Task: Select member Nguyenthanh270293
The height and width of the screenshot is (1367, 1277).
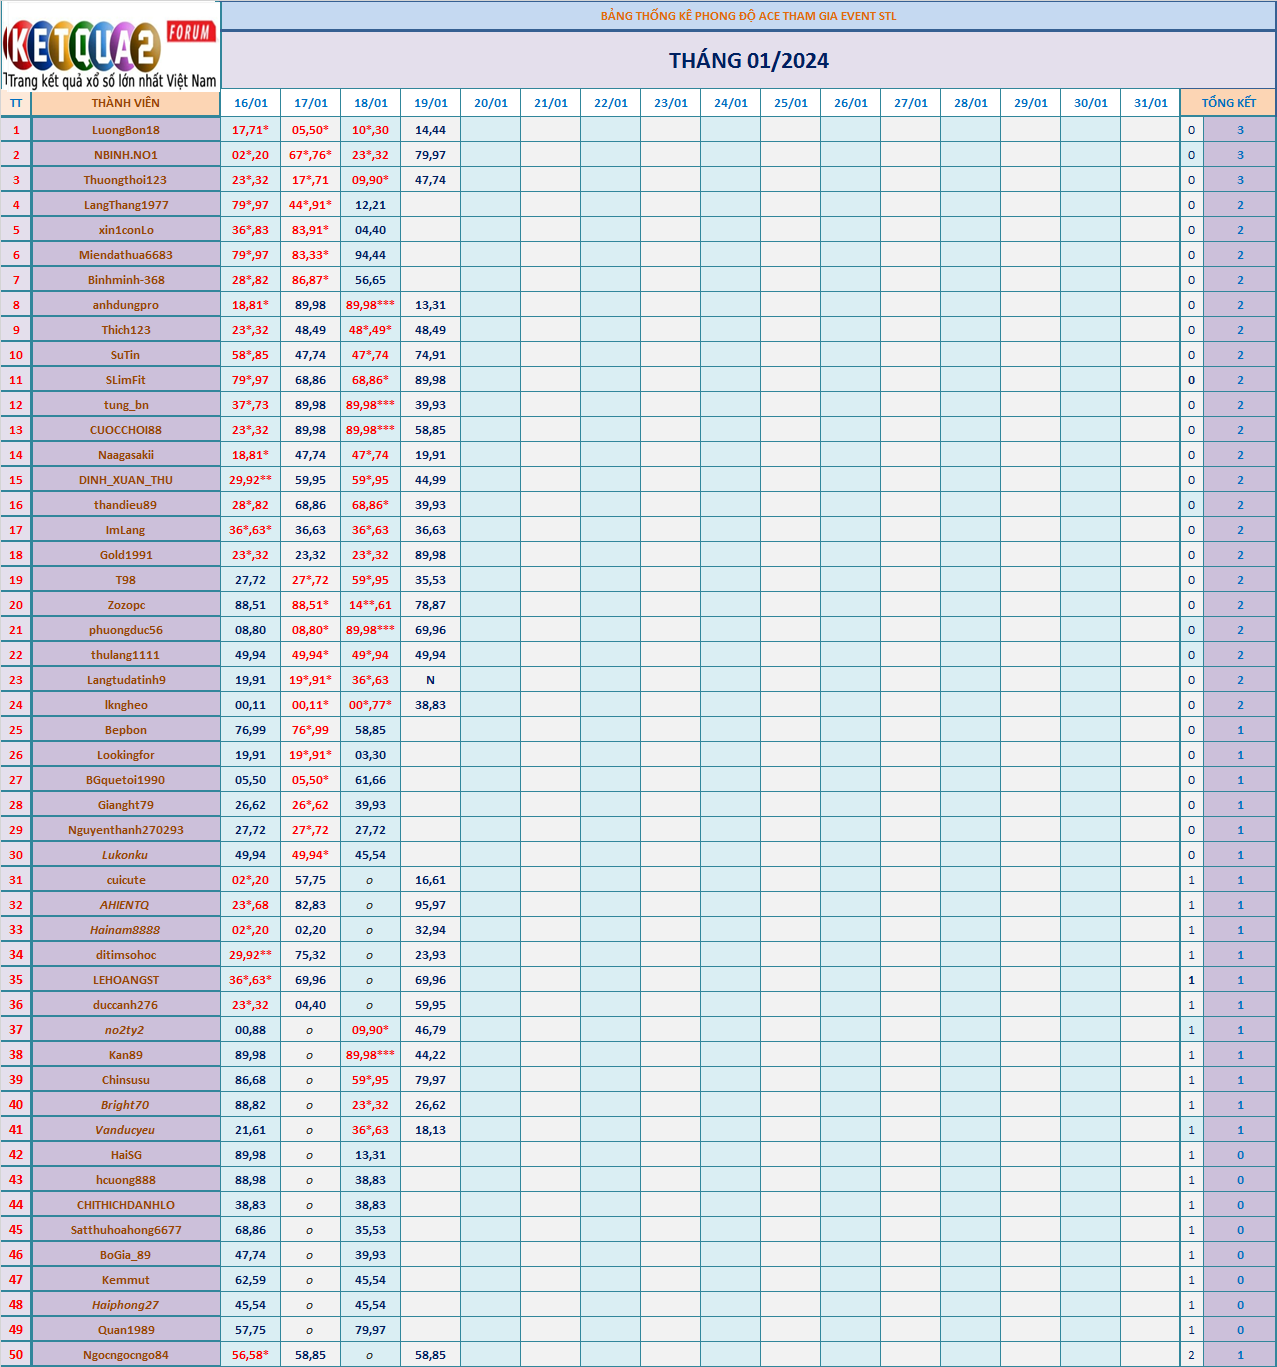Action: (126, 830)
